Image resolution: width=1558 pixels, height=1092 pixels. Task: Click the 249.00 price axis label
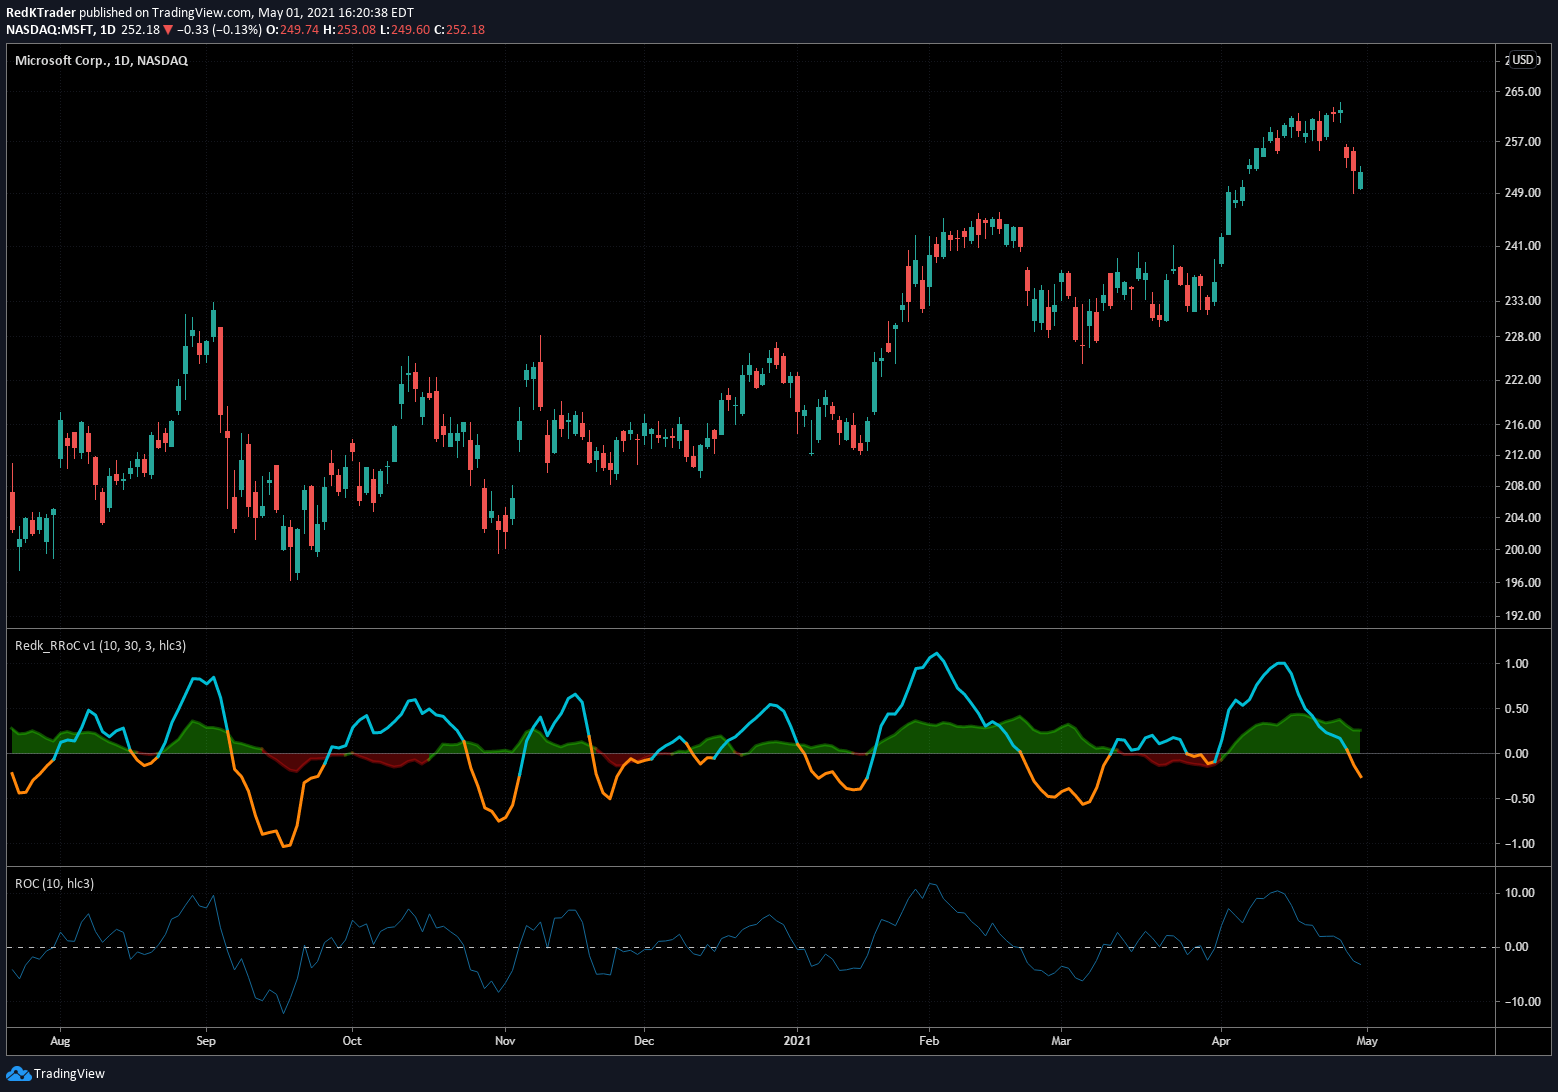point(1522,193)
